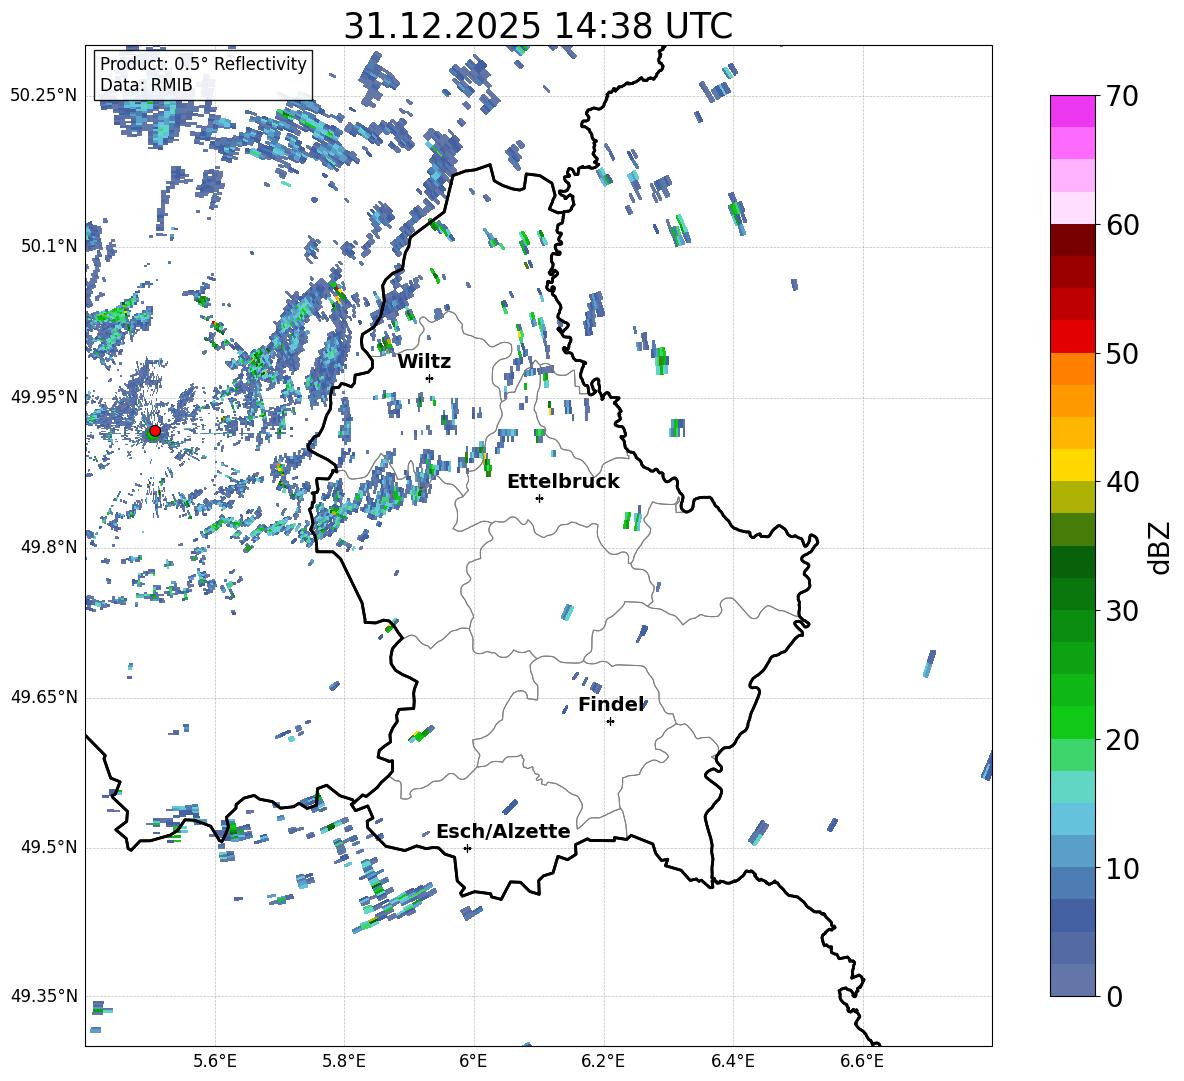The height and width of the screenshot is (1081, 1184).
Task: Click the Wiltz city label
Action: (424, 362)
